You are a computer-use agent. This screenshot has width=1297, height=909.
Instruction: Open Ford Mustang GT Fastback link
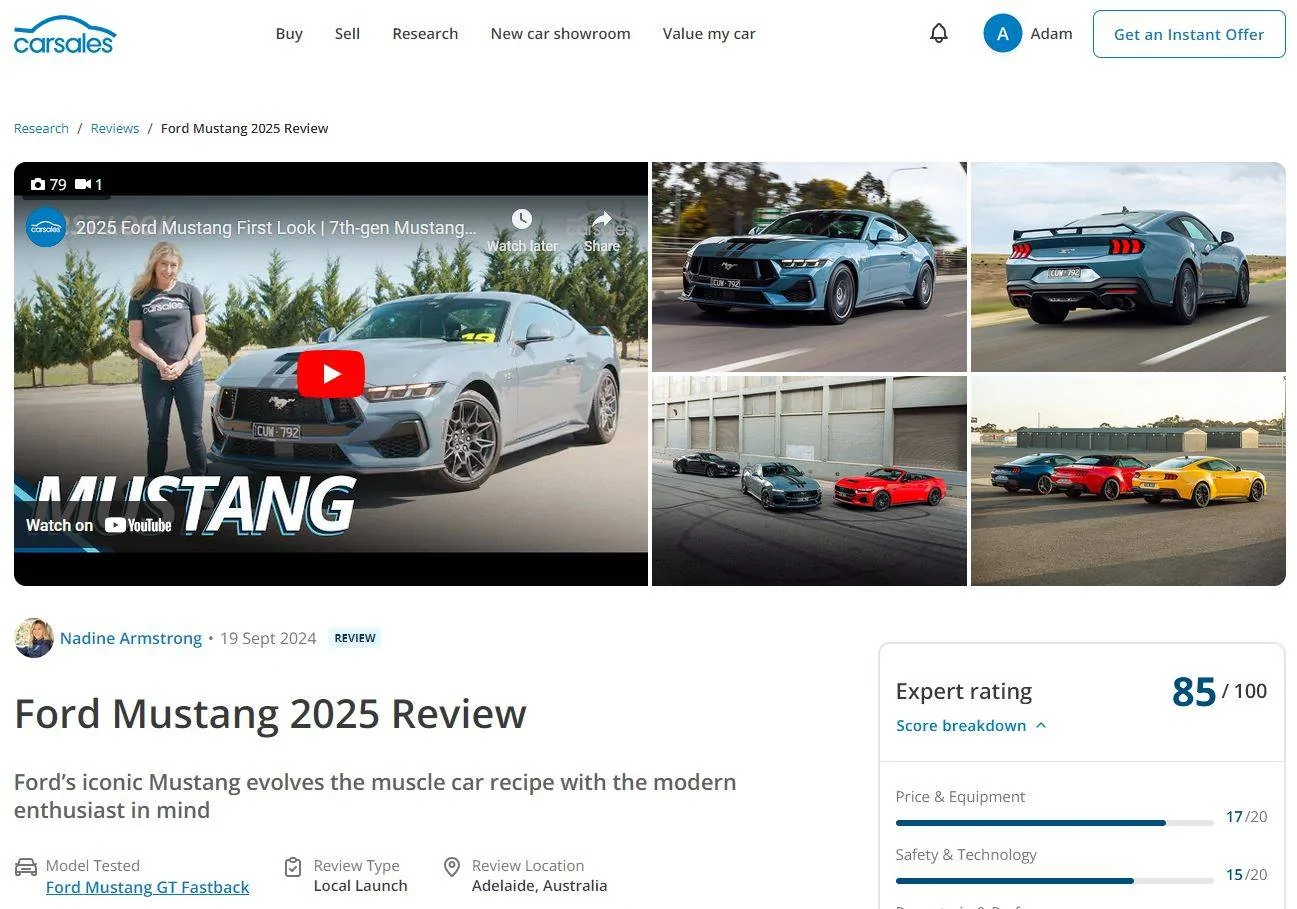148,887
